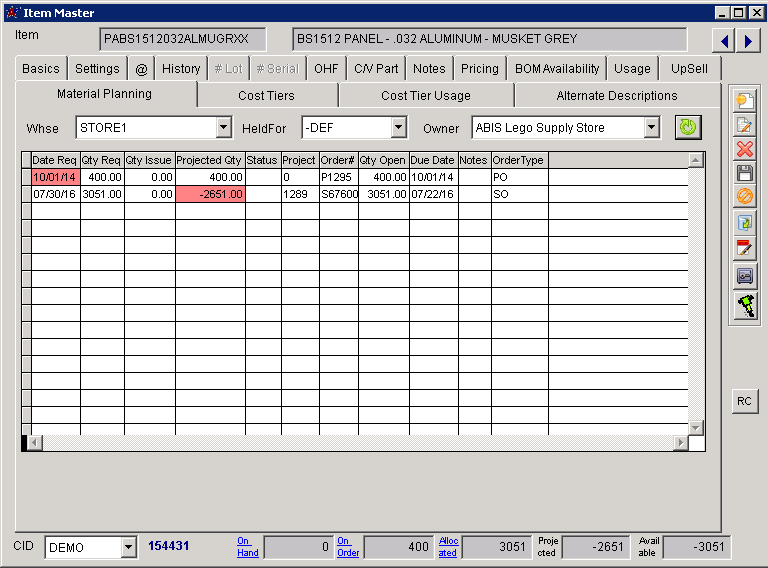Click the red Projected Qty cell -2651.00
The height and width of the screenshot is (568, 768).
[210, 194]
